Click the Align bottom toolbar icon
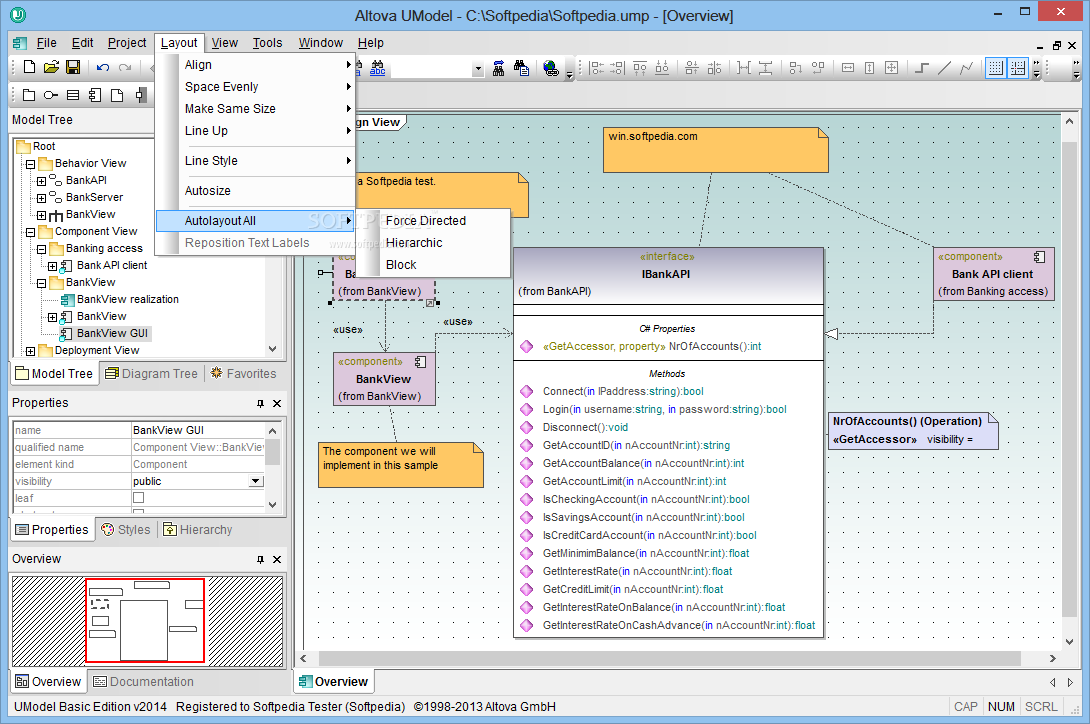This screenshot has width=1090, height=724. tap(662, 68)
